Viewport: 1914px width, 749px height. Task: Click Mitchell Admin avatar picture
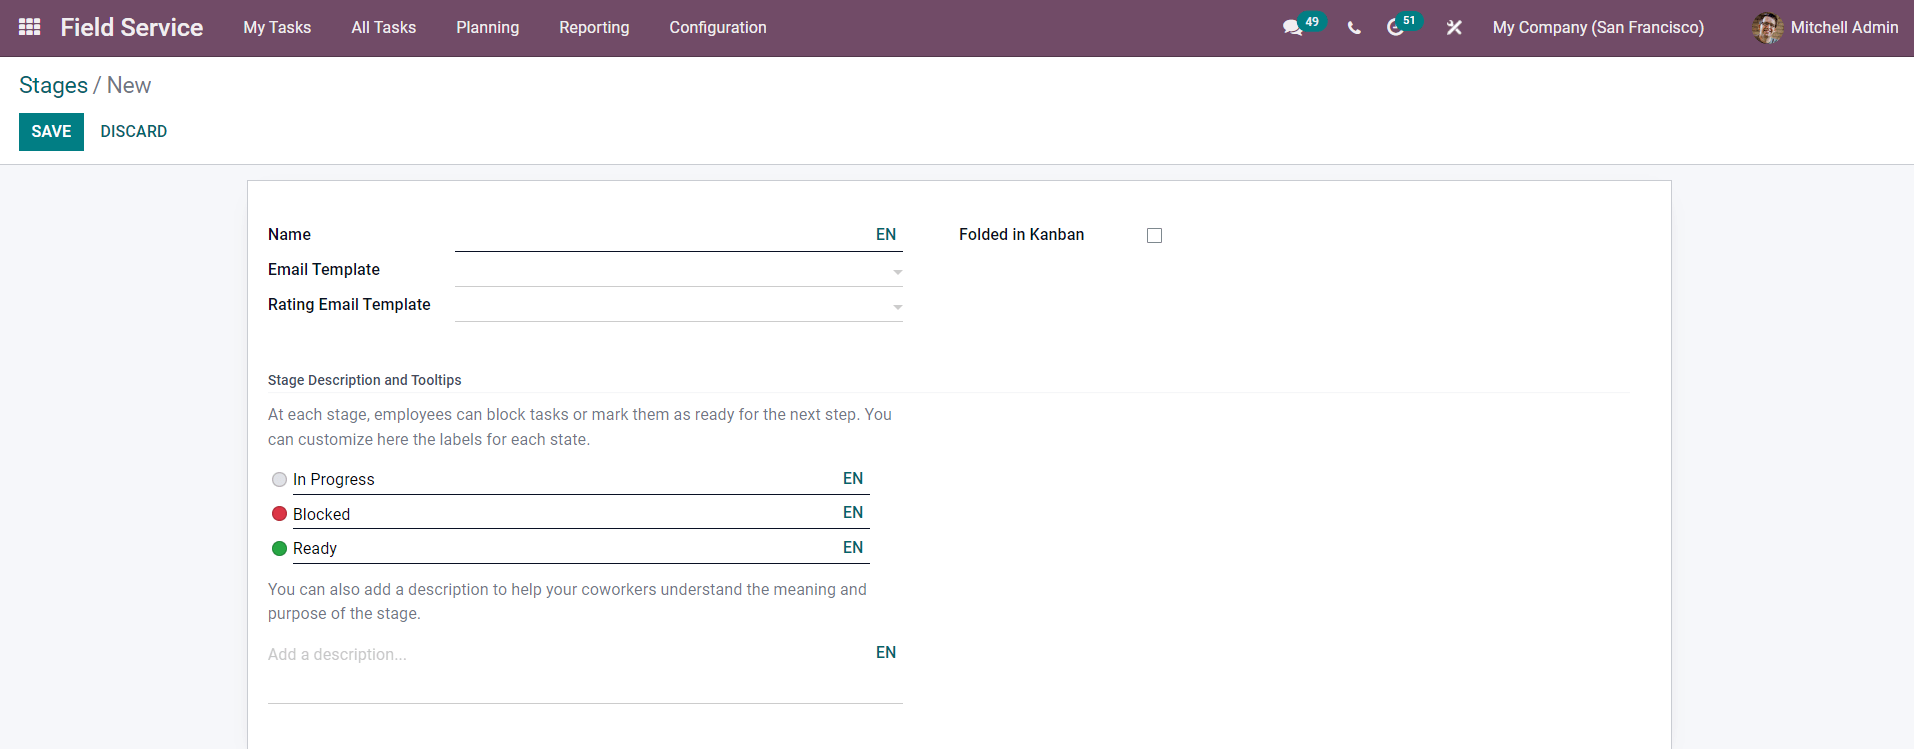coord(1767,28)
